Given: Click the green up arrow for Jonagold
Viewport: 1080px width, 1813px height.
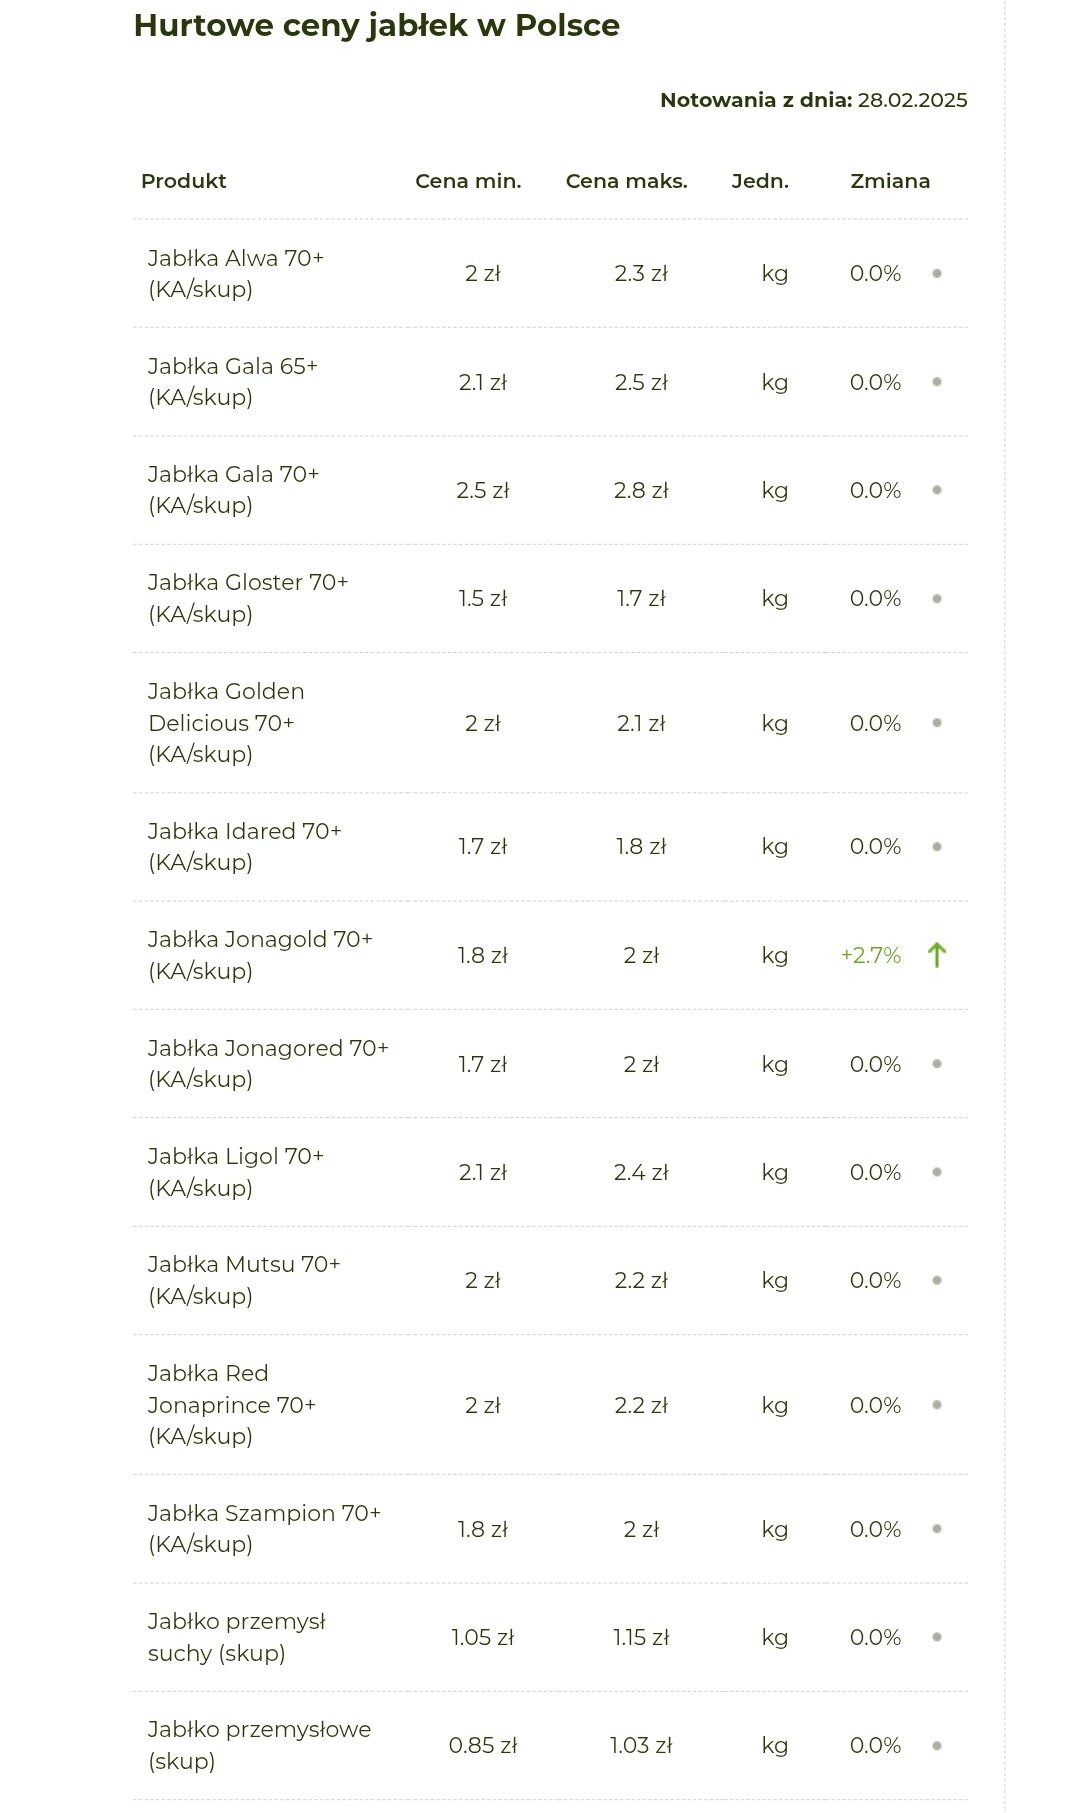Looking at the screenshot, I should [x=936, y=955].
